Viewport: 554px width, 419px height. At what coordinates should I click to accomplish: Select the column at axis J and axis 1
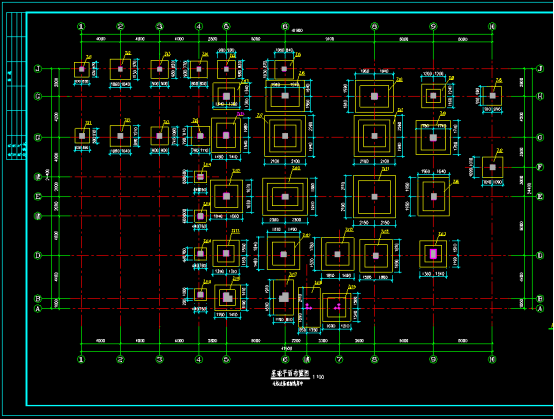tap(82, 69)
